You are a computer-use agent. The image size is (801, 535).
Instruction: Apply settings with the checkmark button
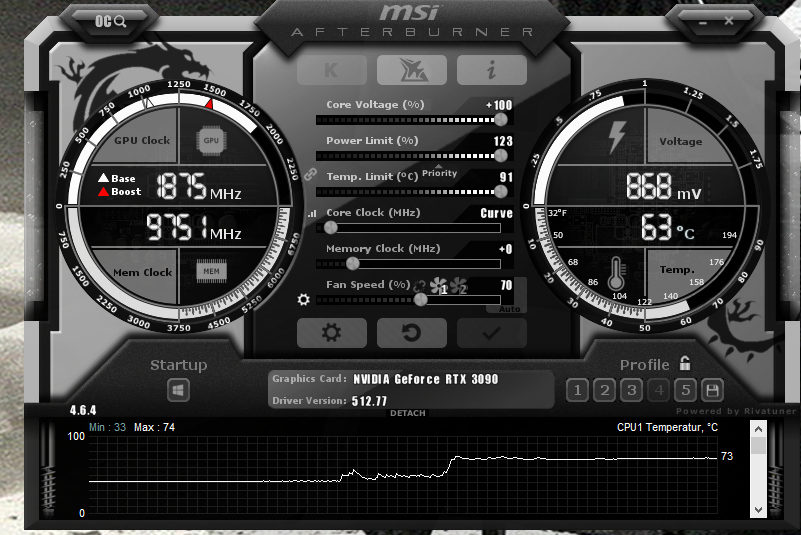point(491,333)
